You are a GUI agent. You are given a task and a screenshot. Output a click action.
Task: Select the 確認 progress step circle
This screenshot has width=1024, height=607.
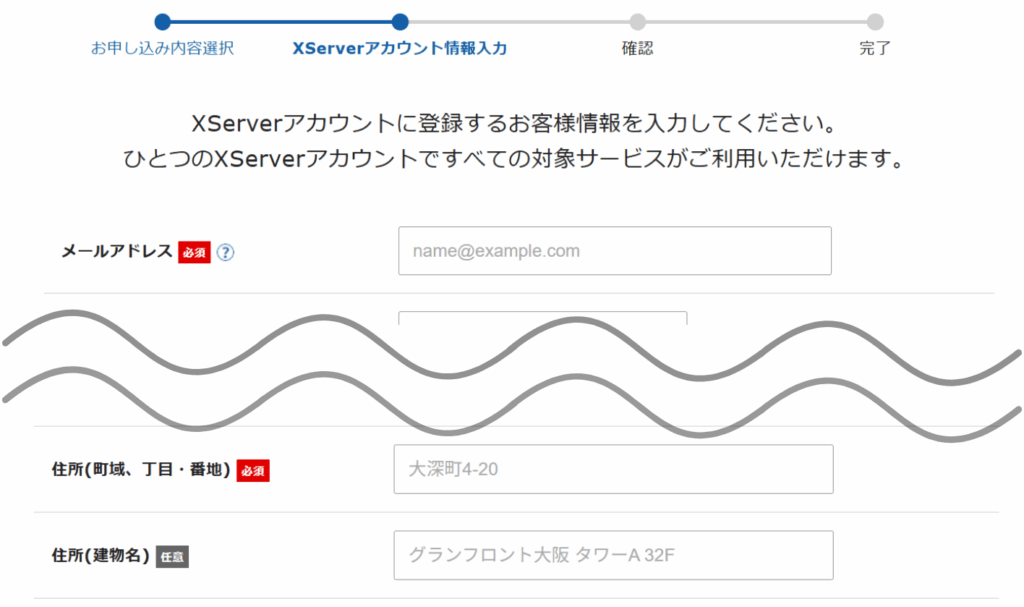click(x=637, y=22)
